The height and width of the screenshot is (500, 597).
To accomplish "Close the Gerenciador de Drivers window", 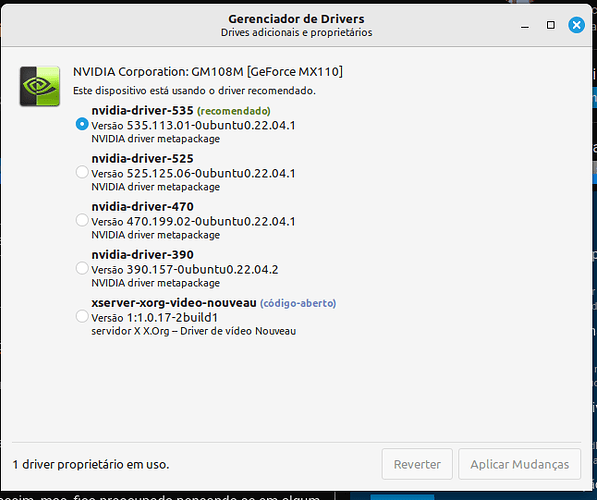I will coord(576,26).
